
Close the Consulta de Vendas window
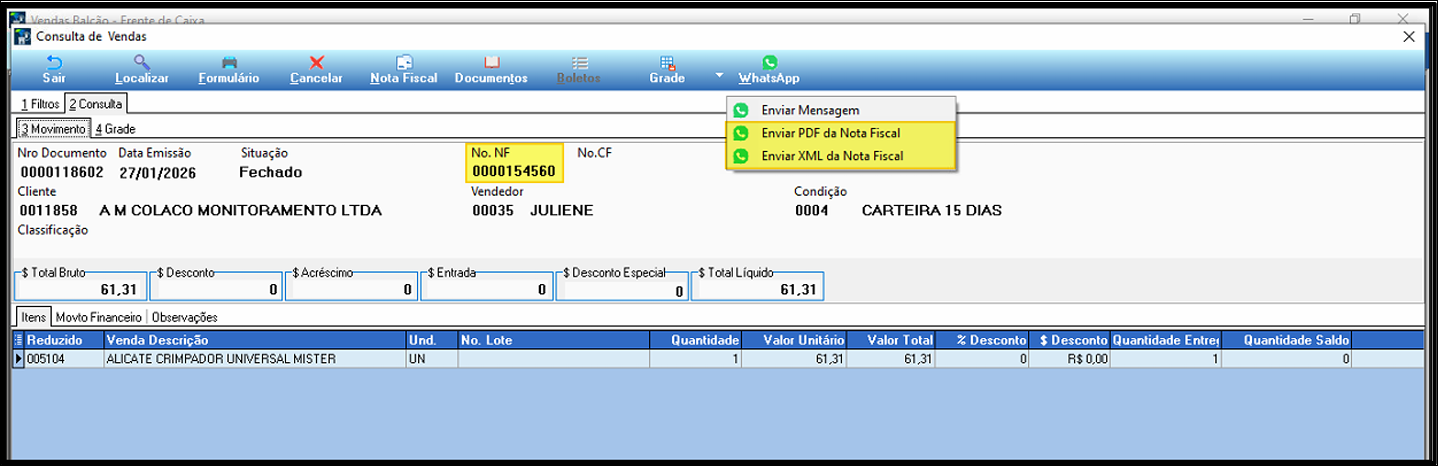point(1409,36)
